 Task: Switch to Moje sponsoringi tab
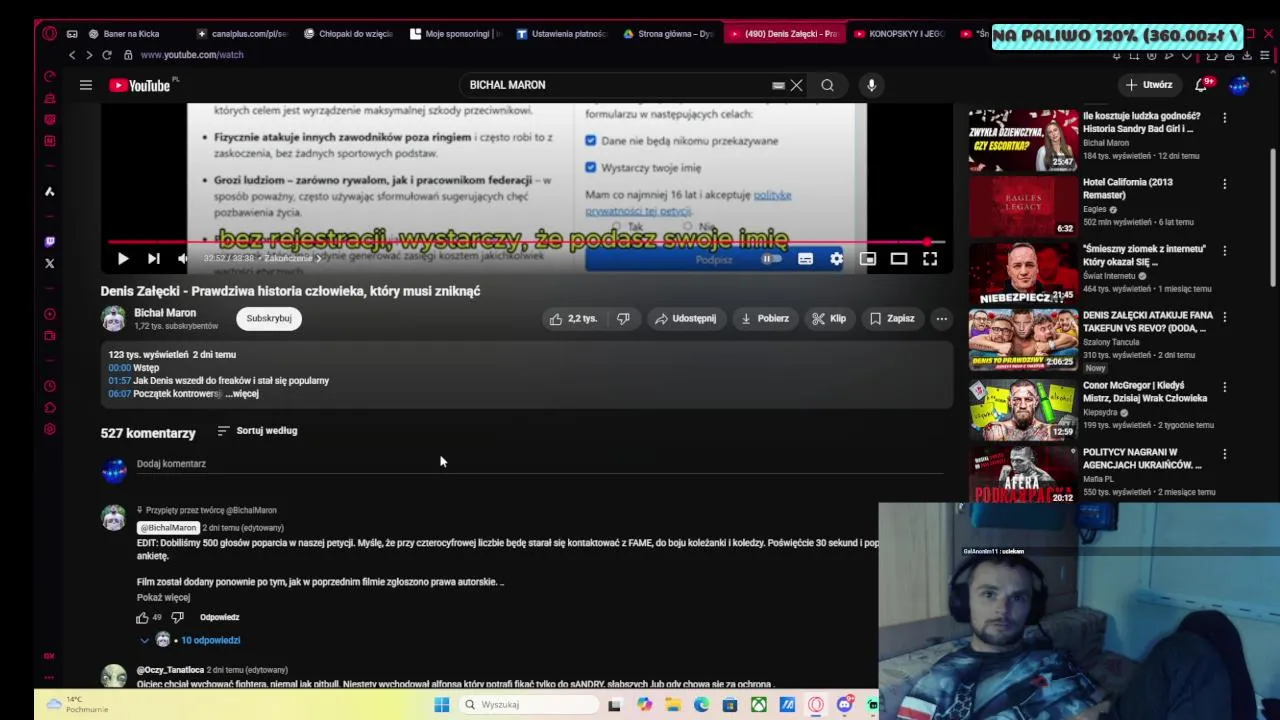pyautogui.click(x=457, y=34)
